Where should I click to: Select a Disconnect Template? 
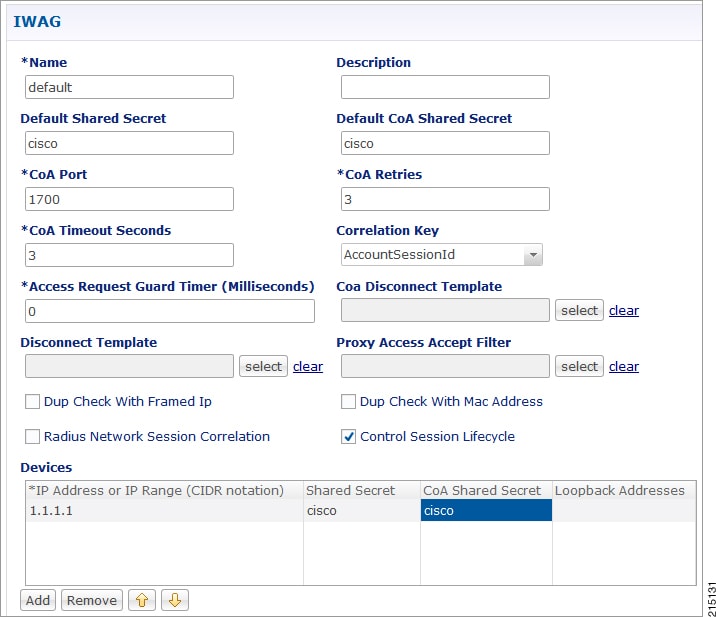point(263,366)
